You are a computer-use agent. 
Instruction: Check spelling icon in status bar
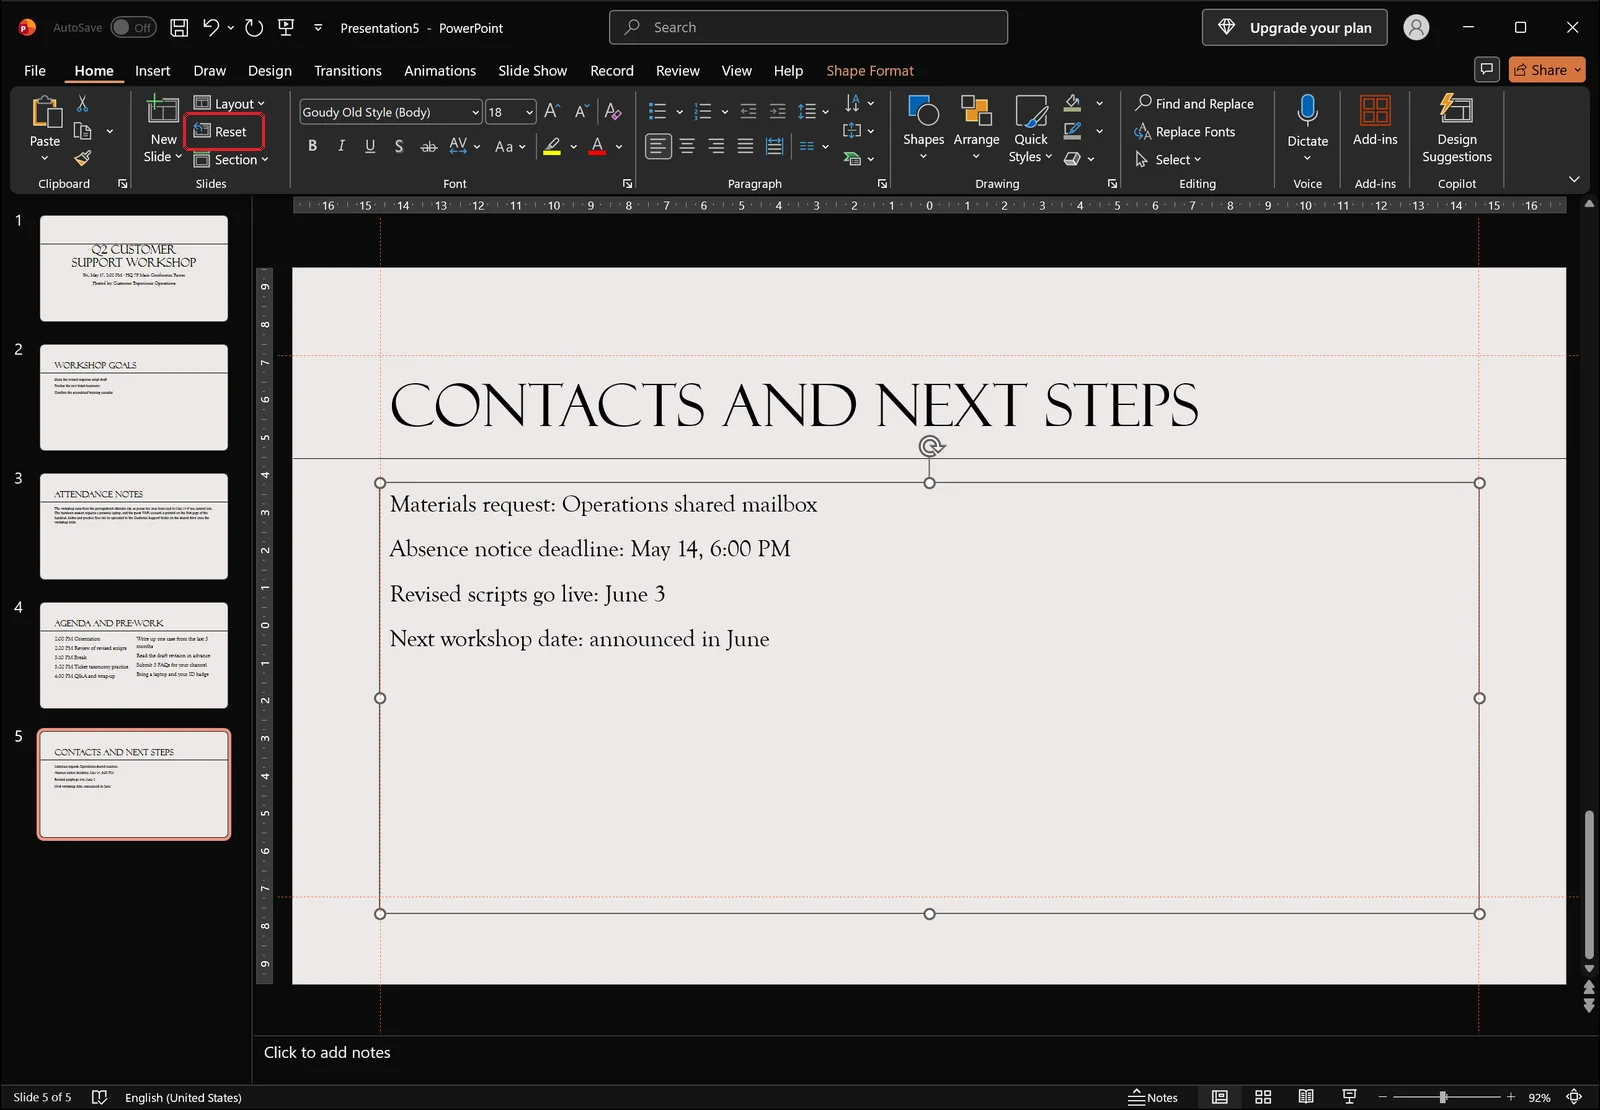tap(99, 1097)
